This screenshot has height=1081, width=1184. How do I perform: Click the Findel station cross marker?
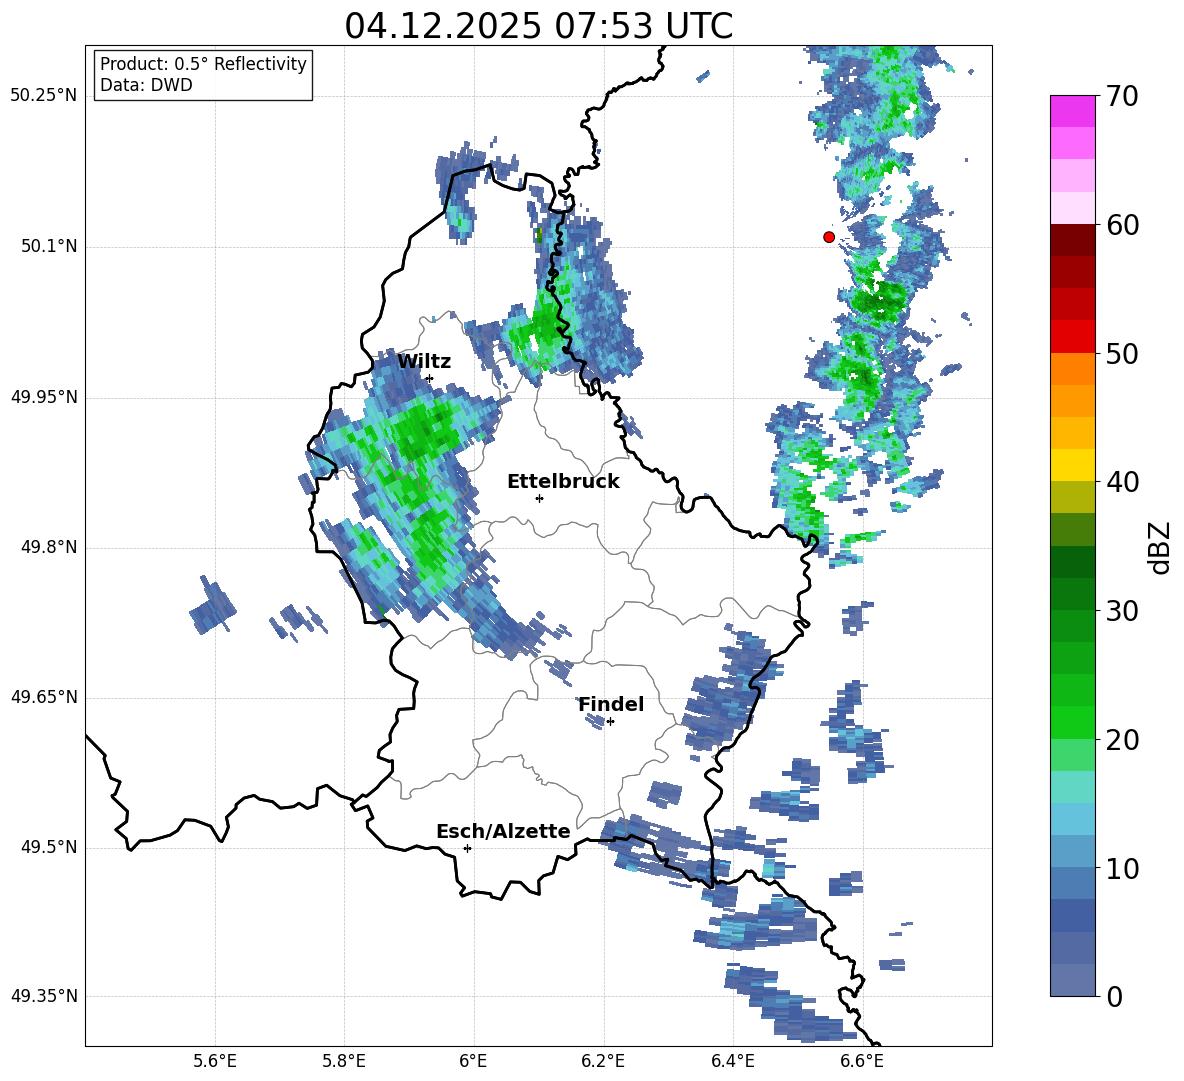[610, 722]
